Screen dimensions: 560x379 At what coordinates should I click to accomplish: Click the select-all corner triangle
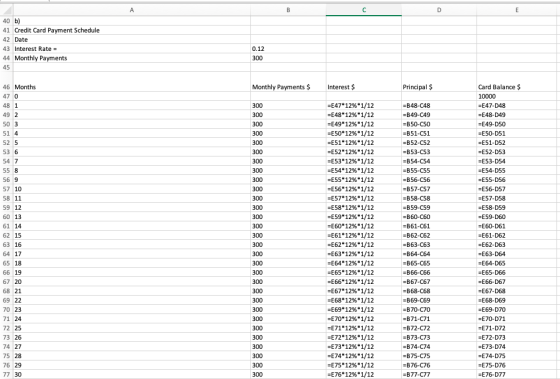click(6, 10)
